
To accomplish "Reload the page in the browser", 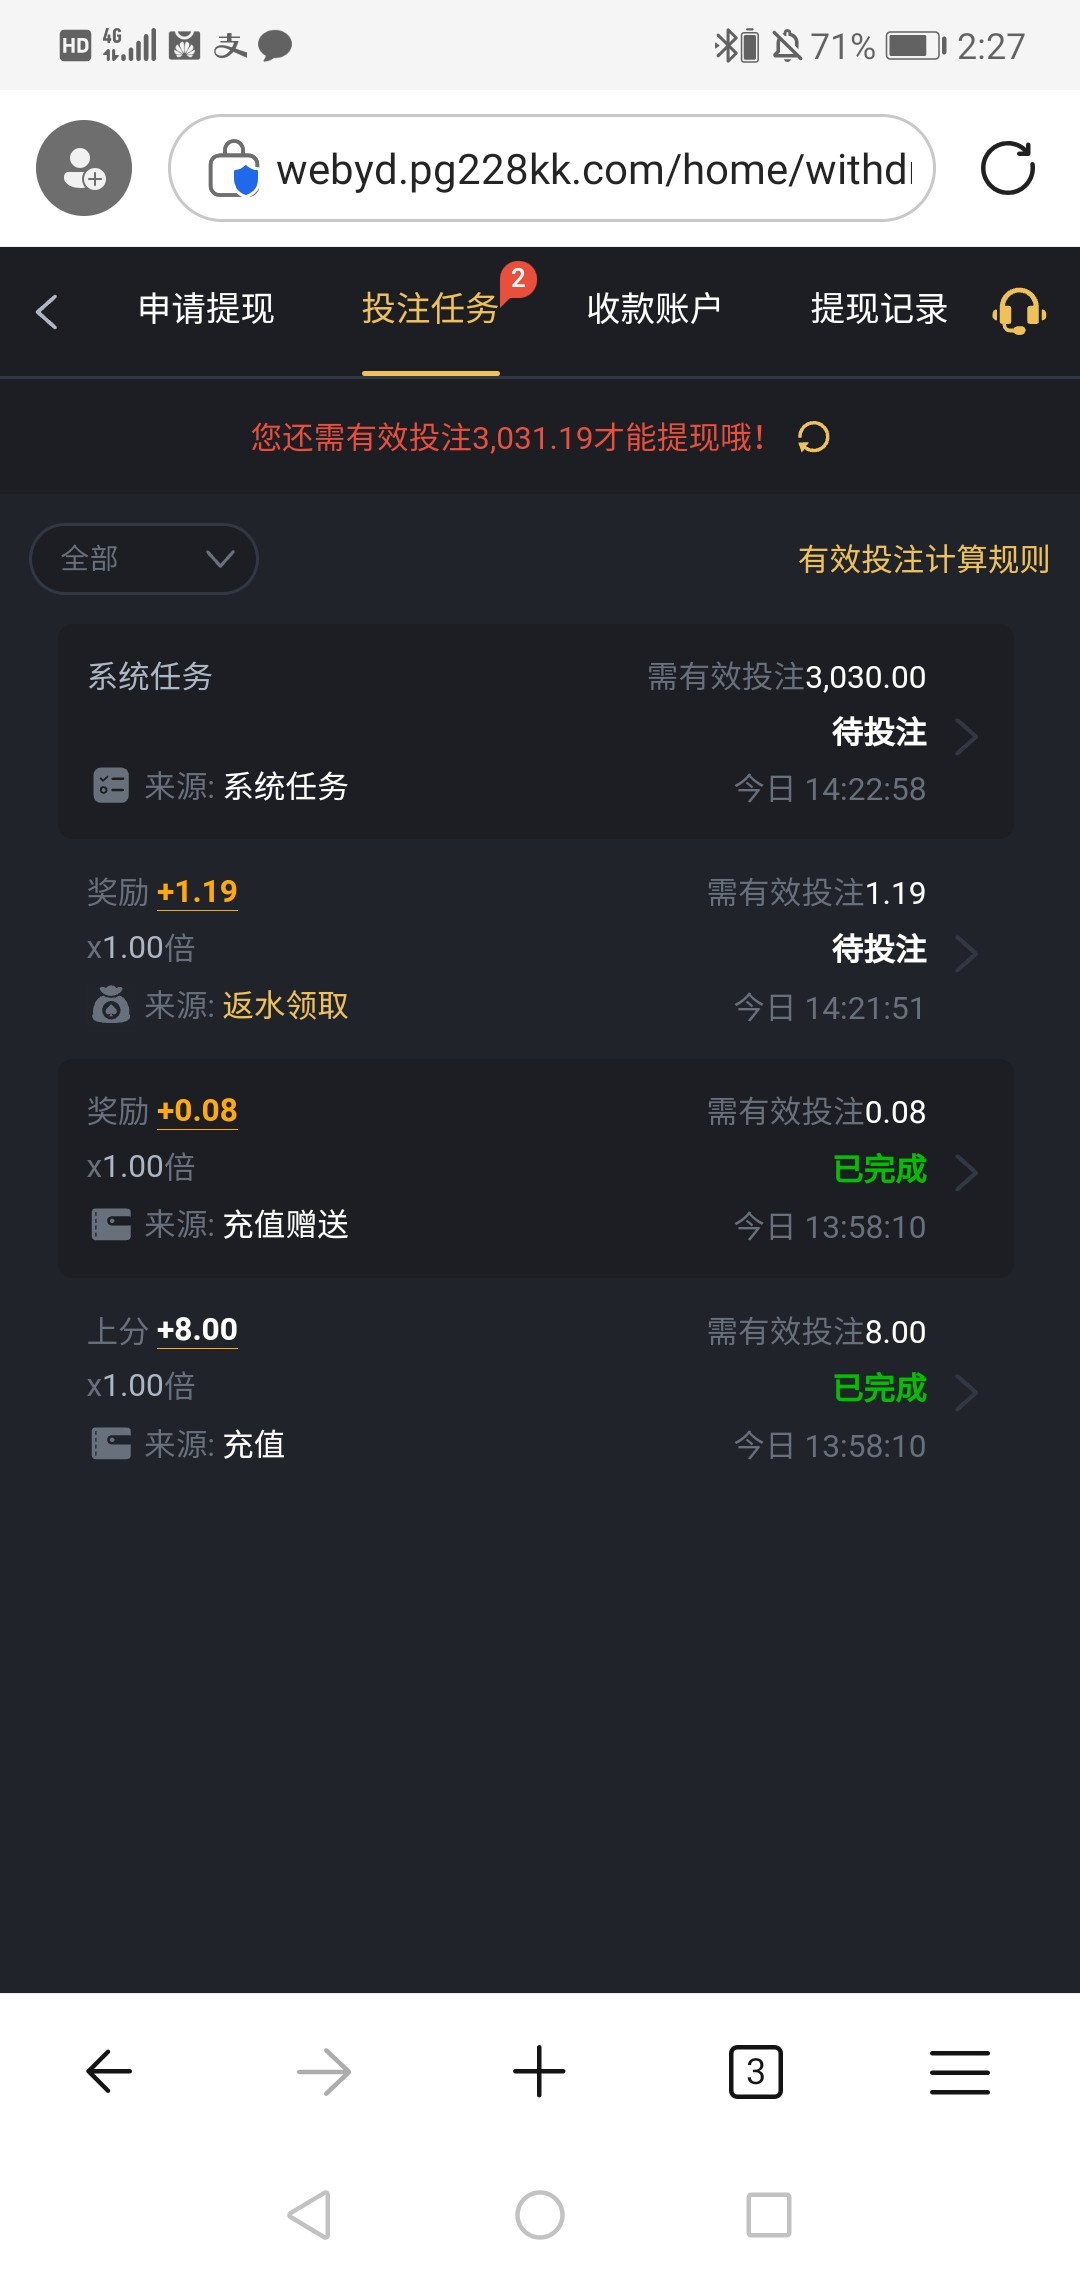I will [x=1007, y=168].
